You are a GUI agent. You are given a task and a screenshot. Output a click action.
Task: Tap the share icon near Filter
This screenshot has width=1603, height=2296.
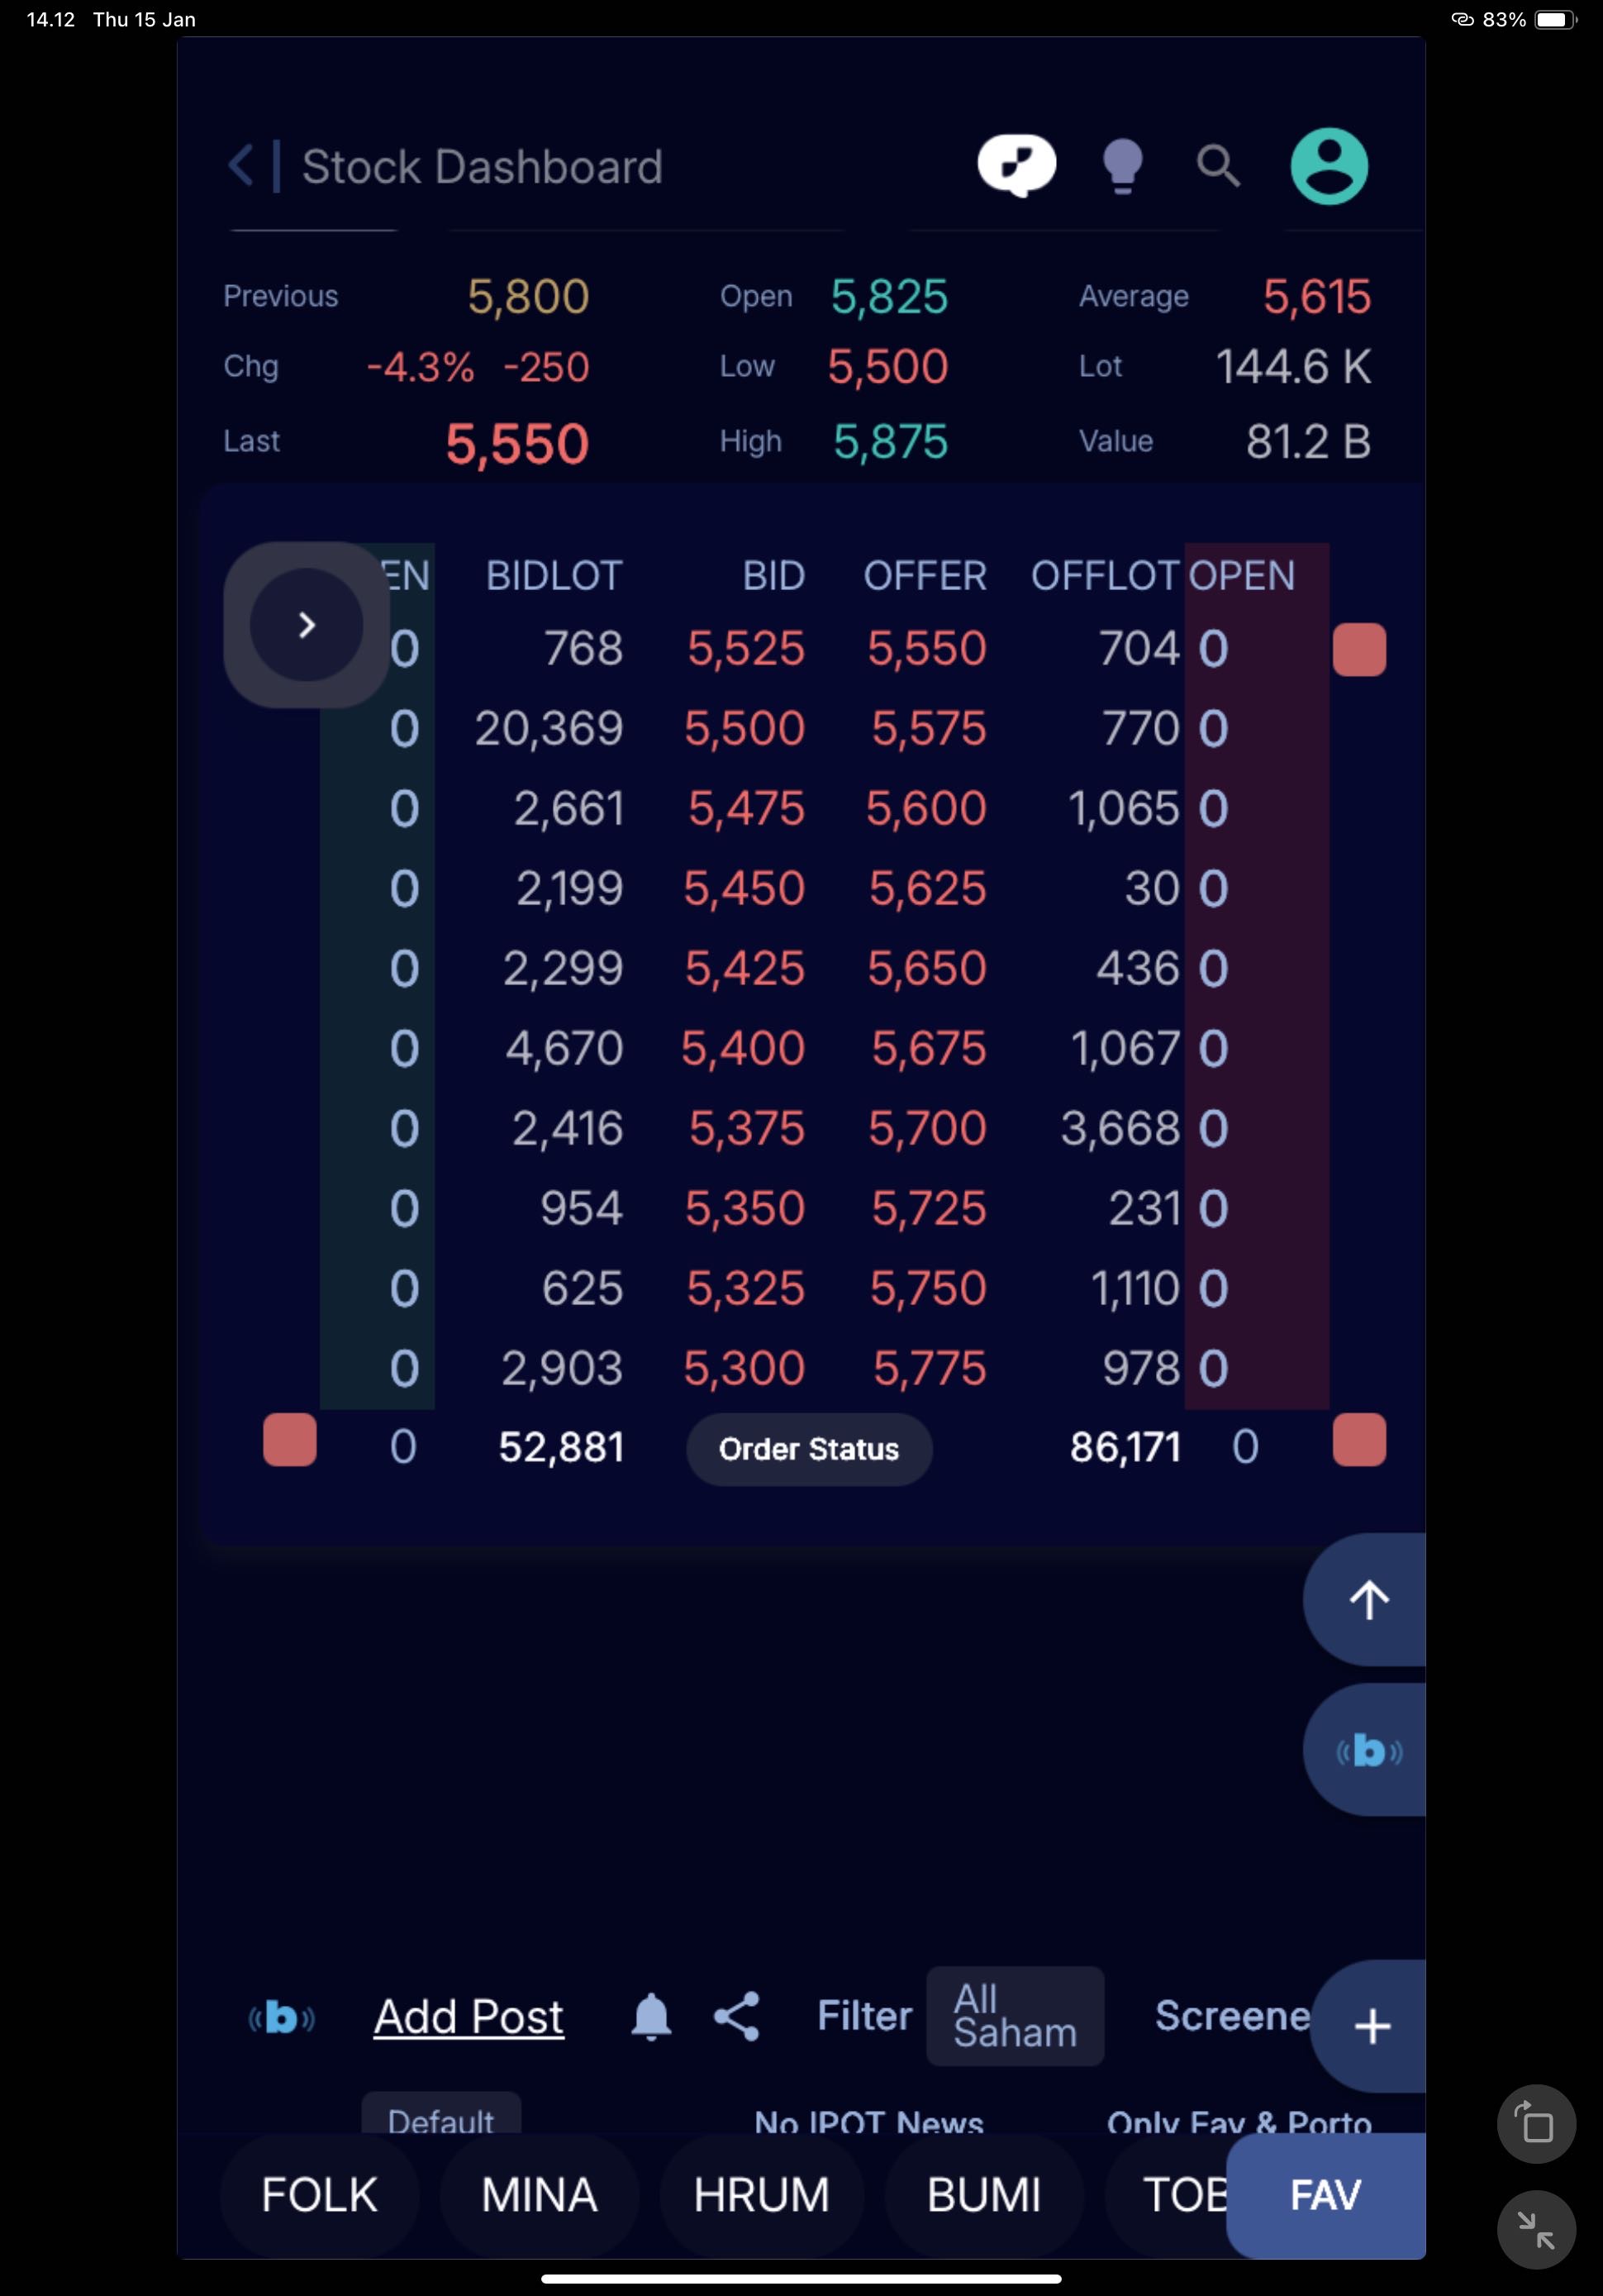coord(737,2016)
